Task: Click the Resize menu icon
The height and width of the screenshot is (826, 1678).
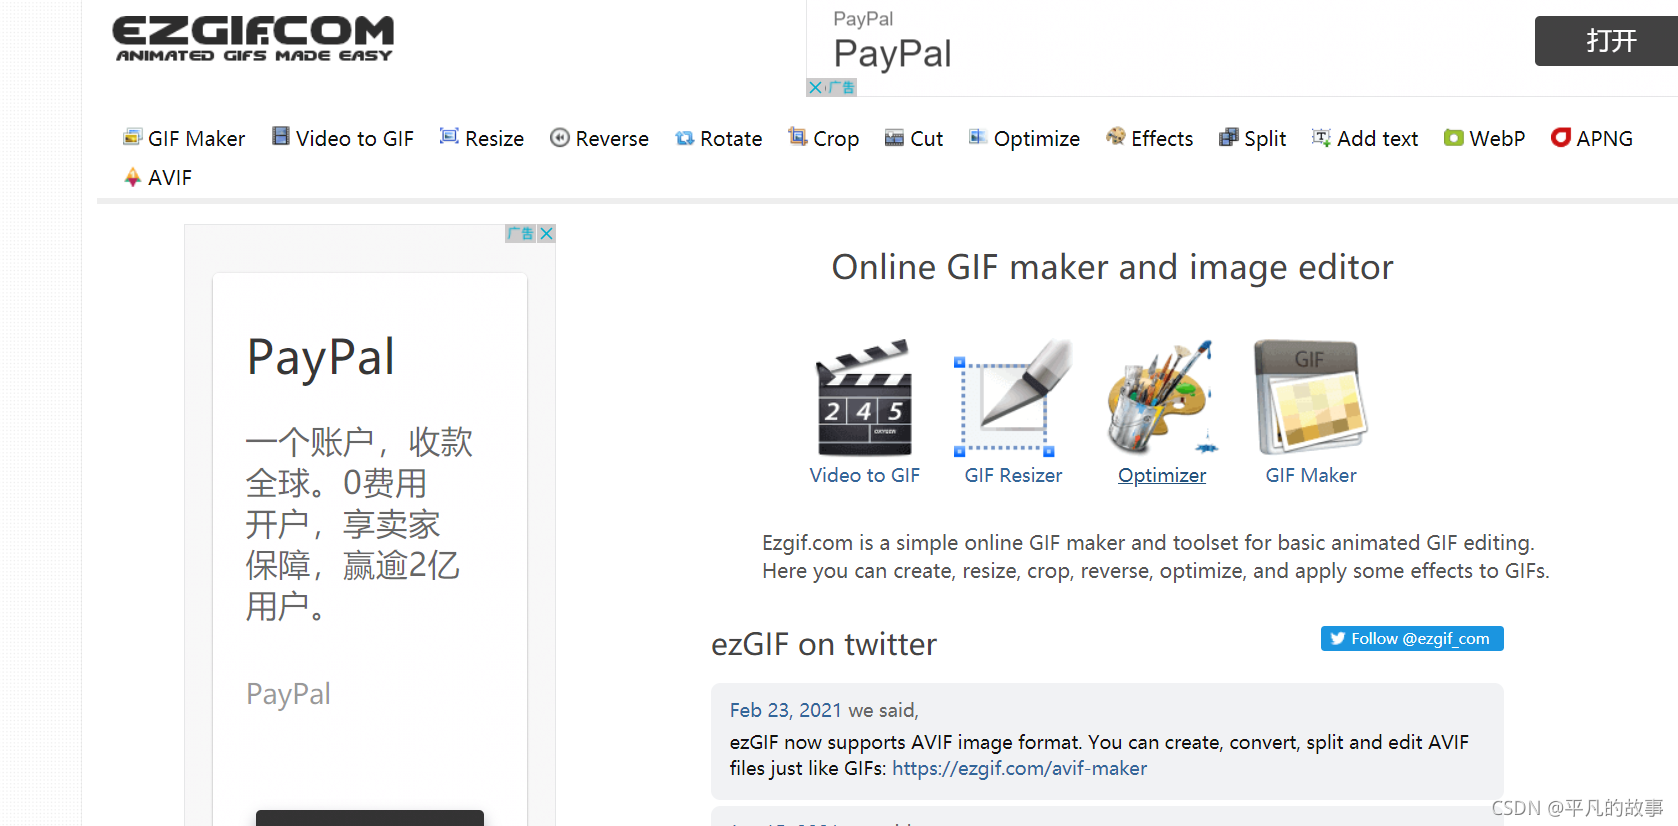Action: (x=449, y=136)
